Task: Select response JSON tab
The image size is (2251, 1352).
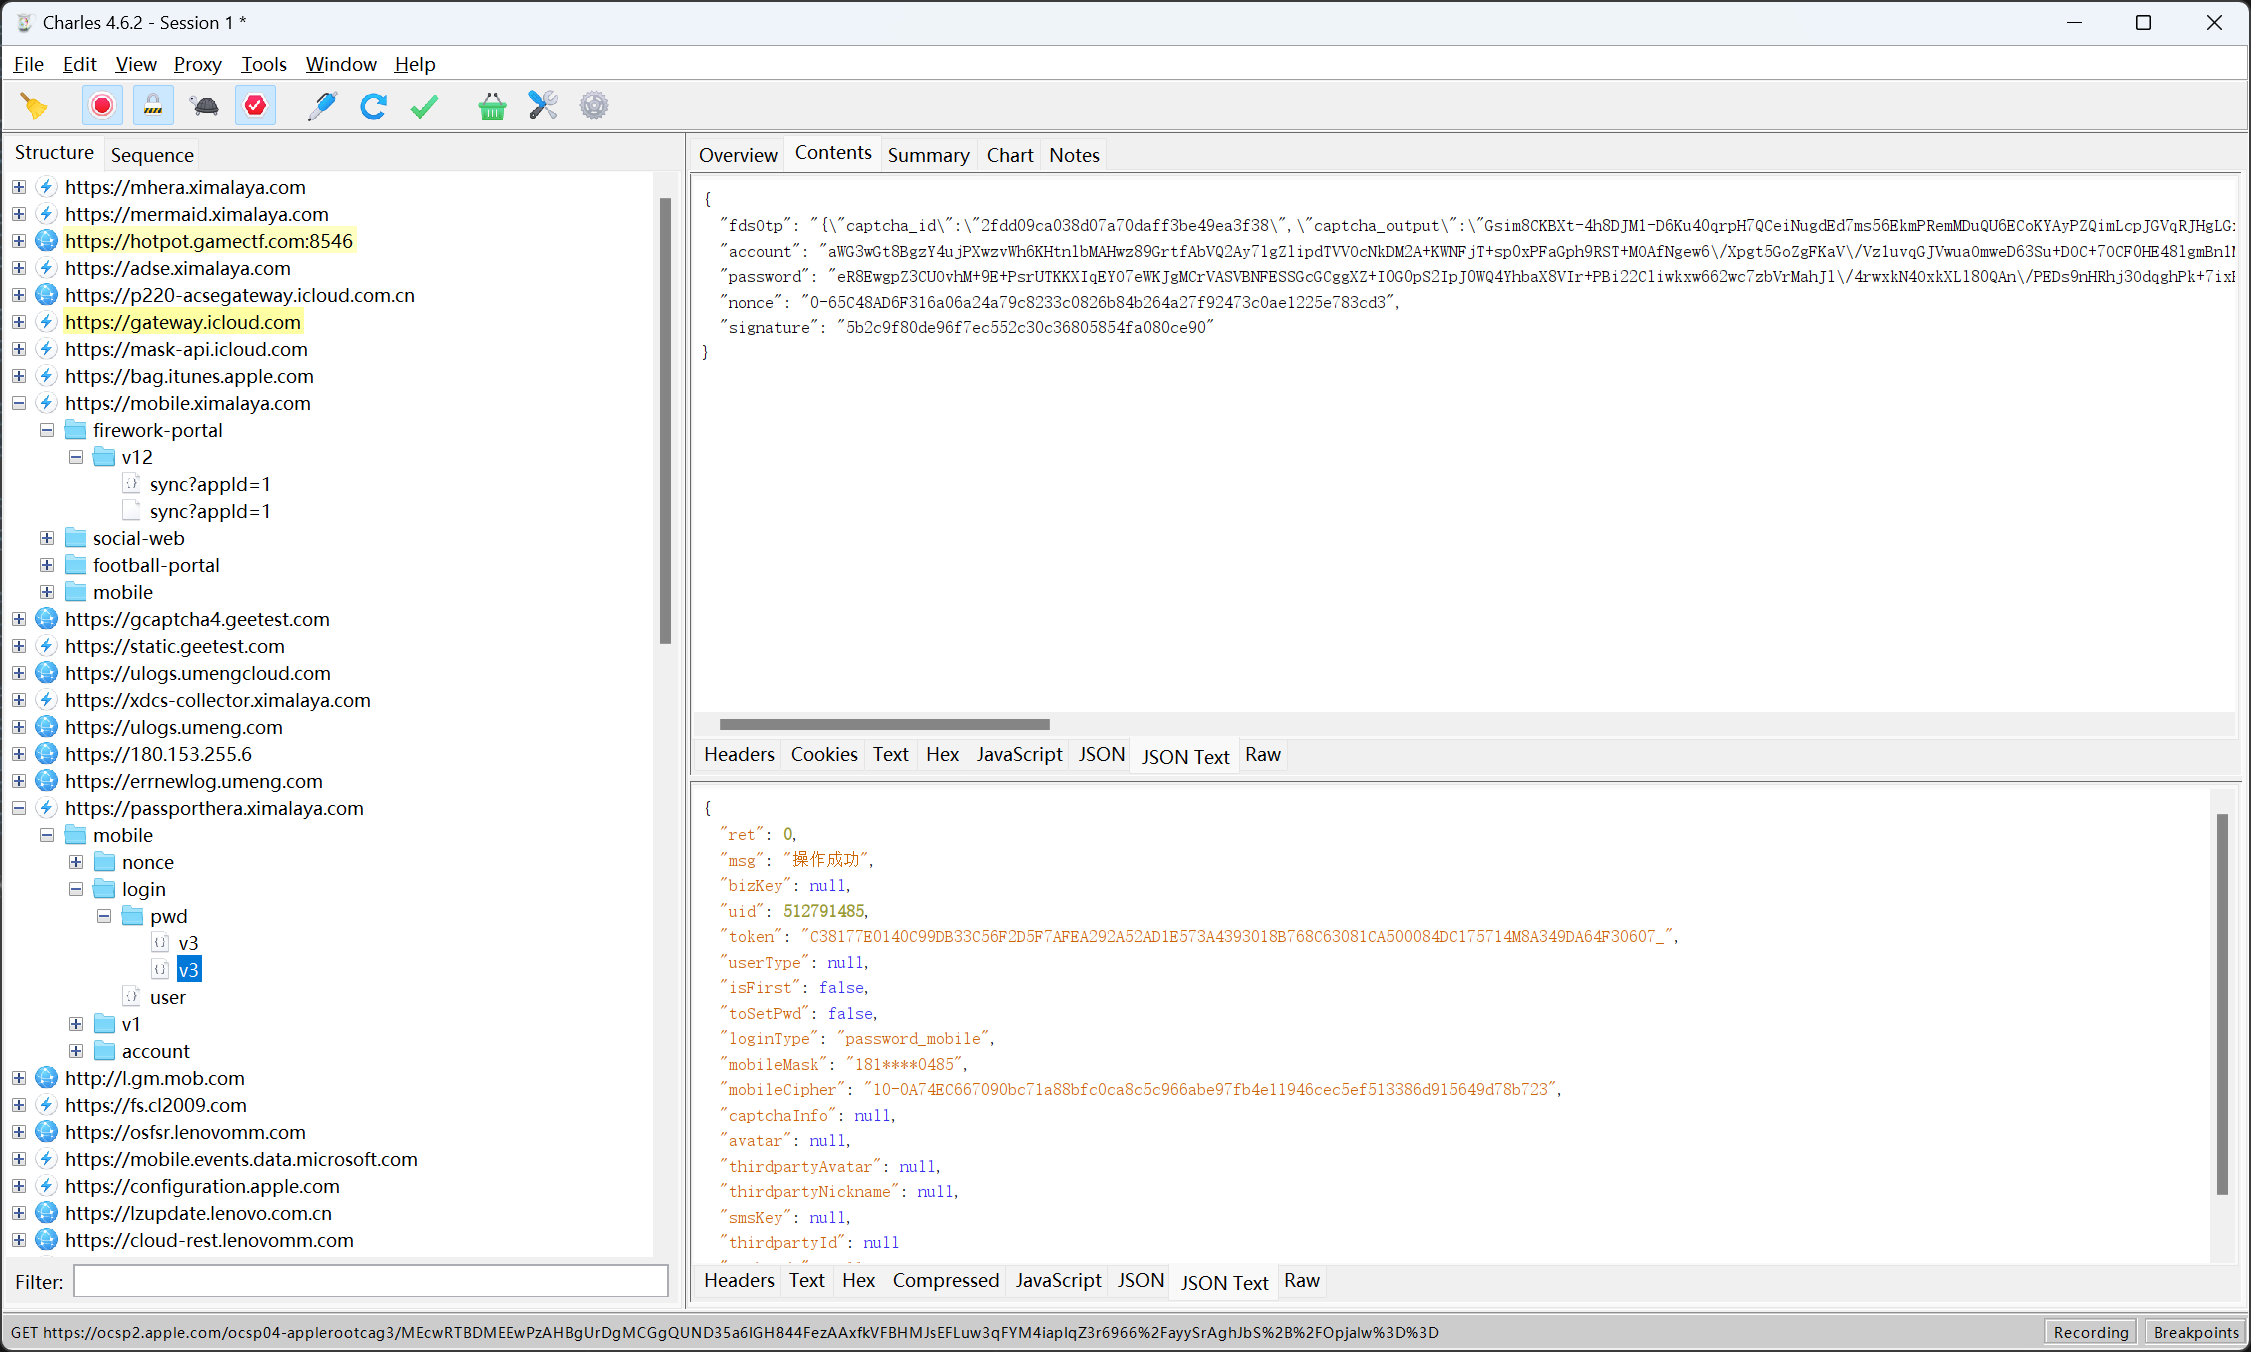Action: (x=1140, y=1280)
